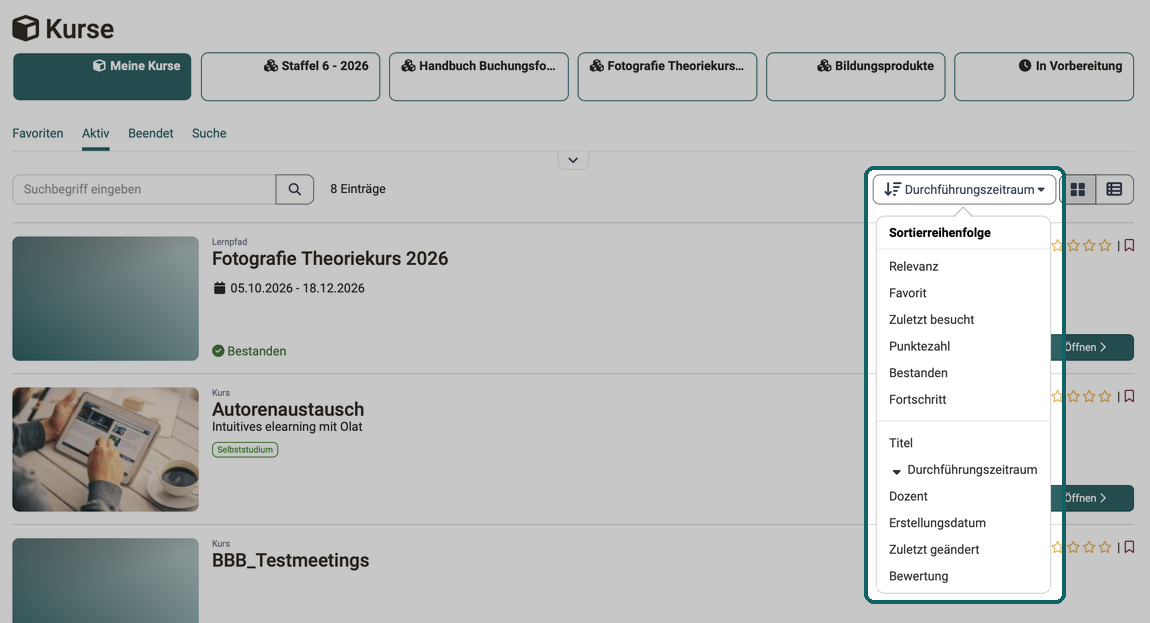Sort by Favorit
The width and height of the screenshot is (1150, 623).
[908, 293]
